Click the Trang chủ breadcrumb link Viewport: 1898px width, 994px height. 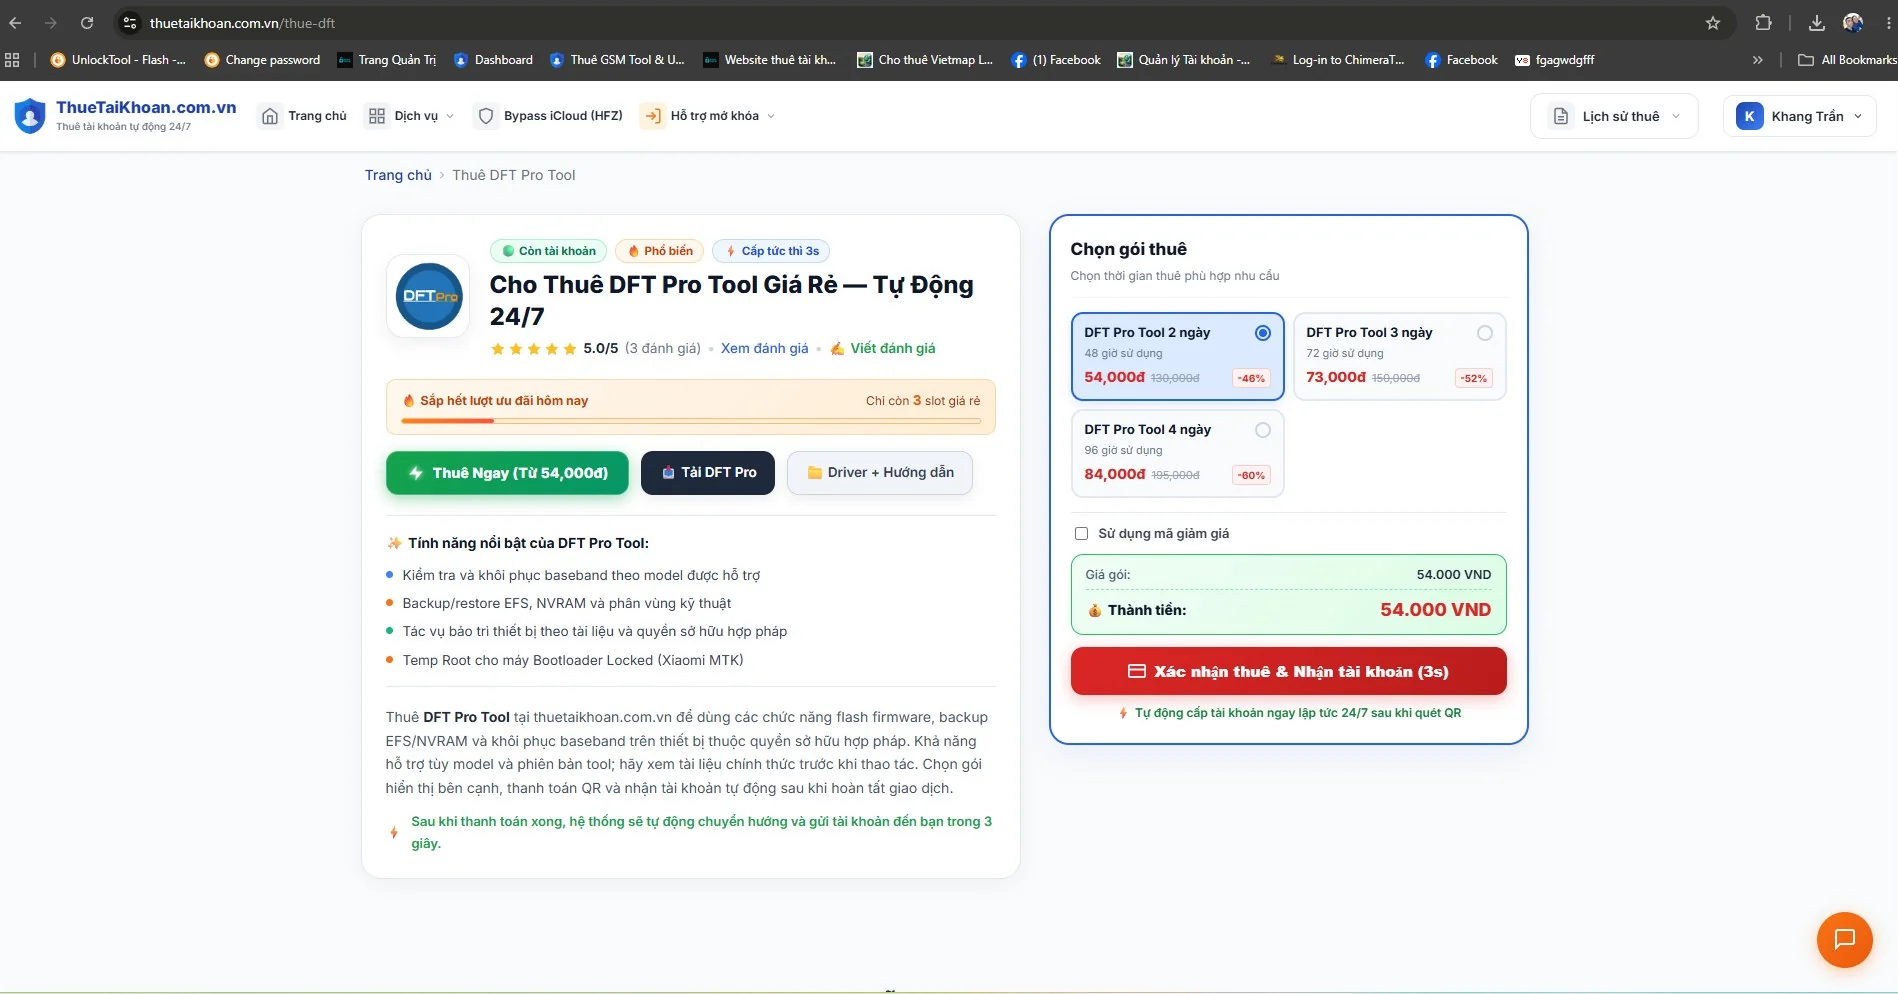[398, 175]
